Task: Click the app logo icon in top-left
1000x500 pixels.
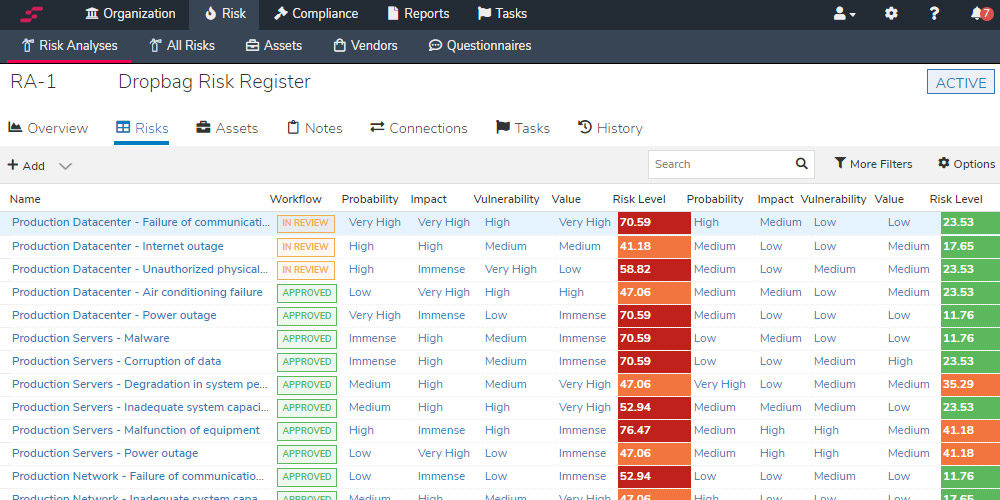Action: point(32,14)
